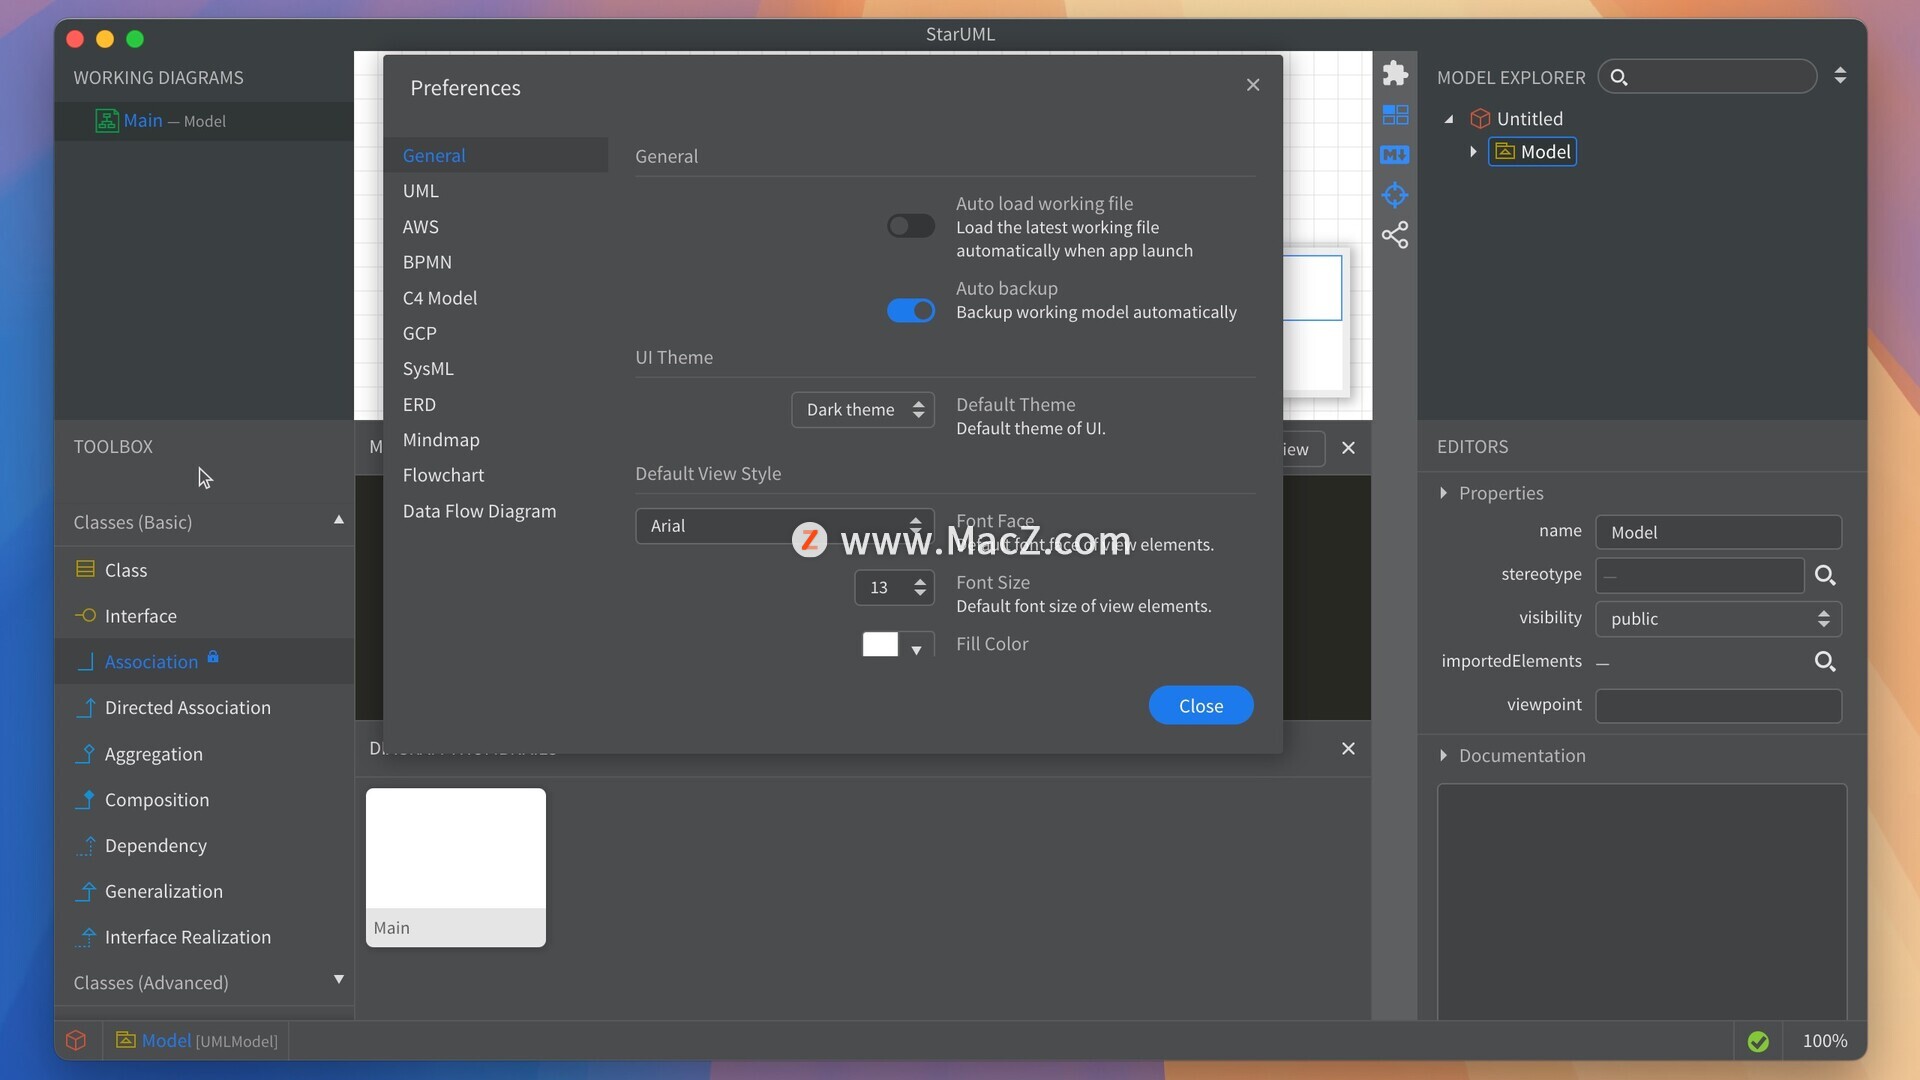
Task: Click the Close button in Preferences
Action: pos(1201,706)
